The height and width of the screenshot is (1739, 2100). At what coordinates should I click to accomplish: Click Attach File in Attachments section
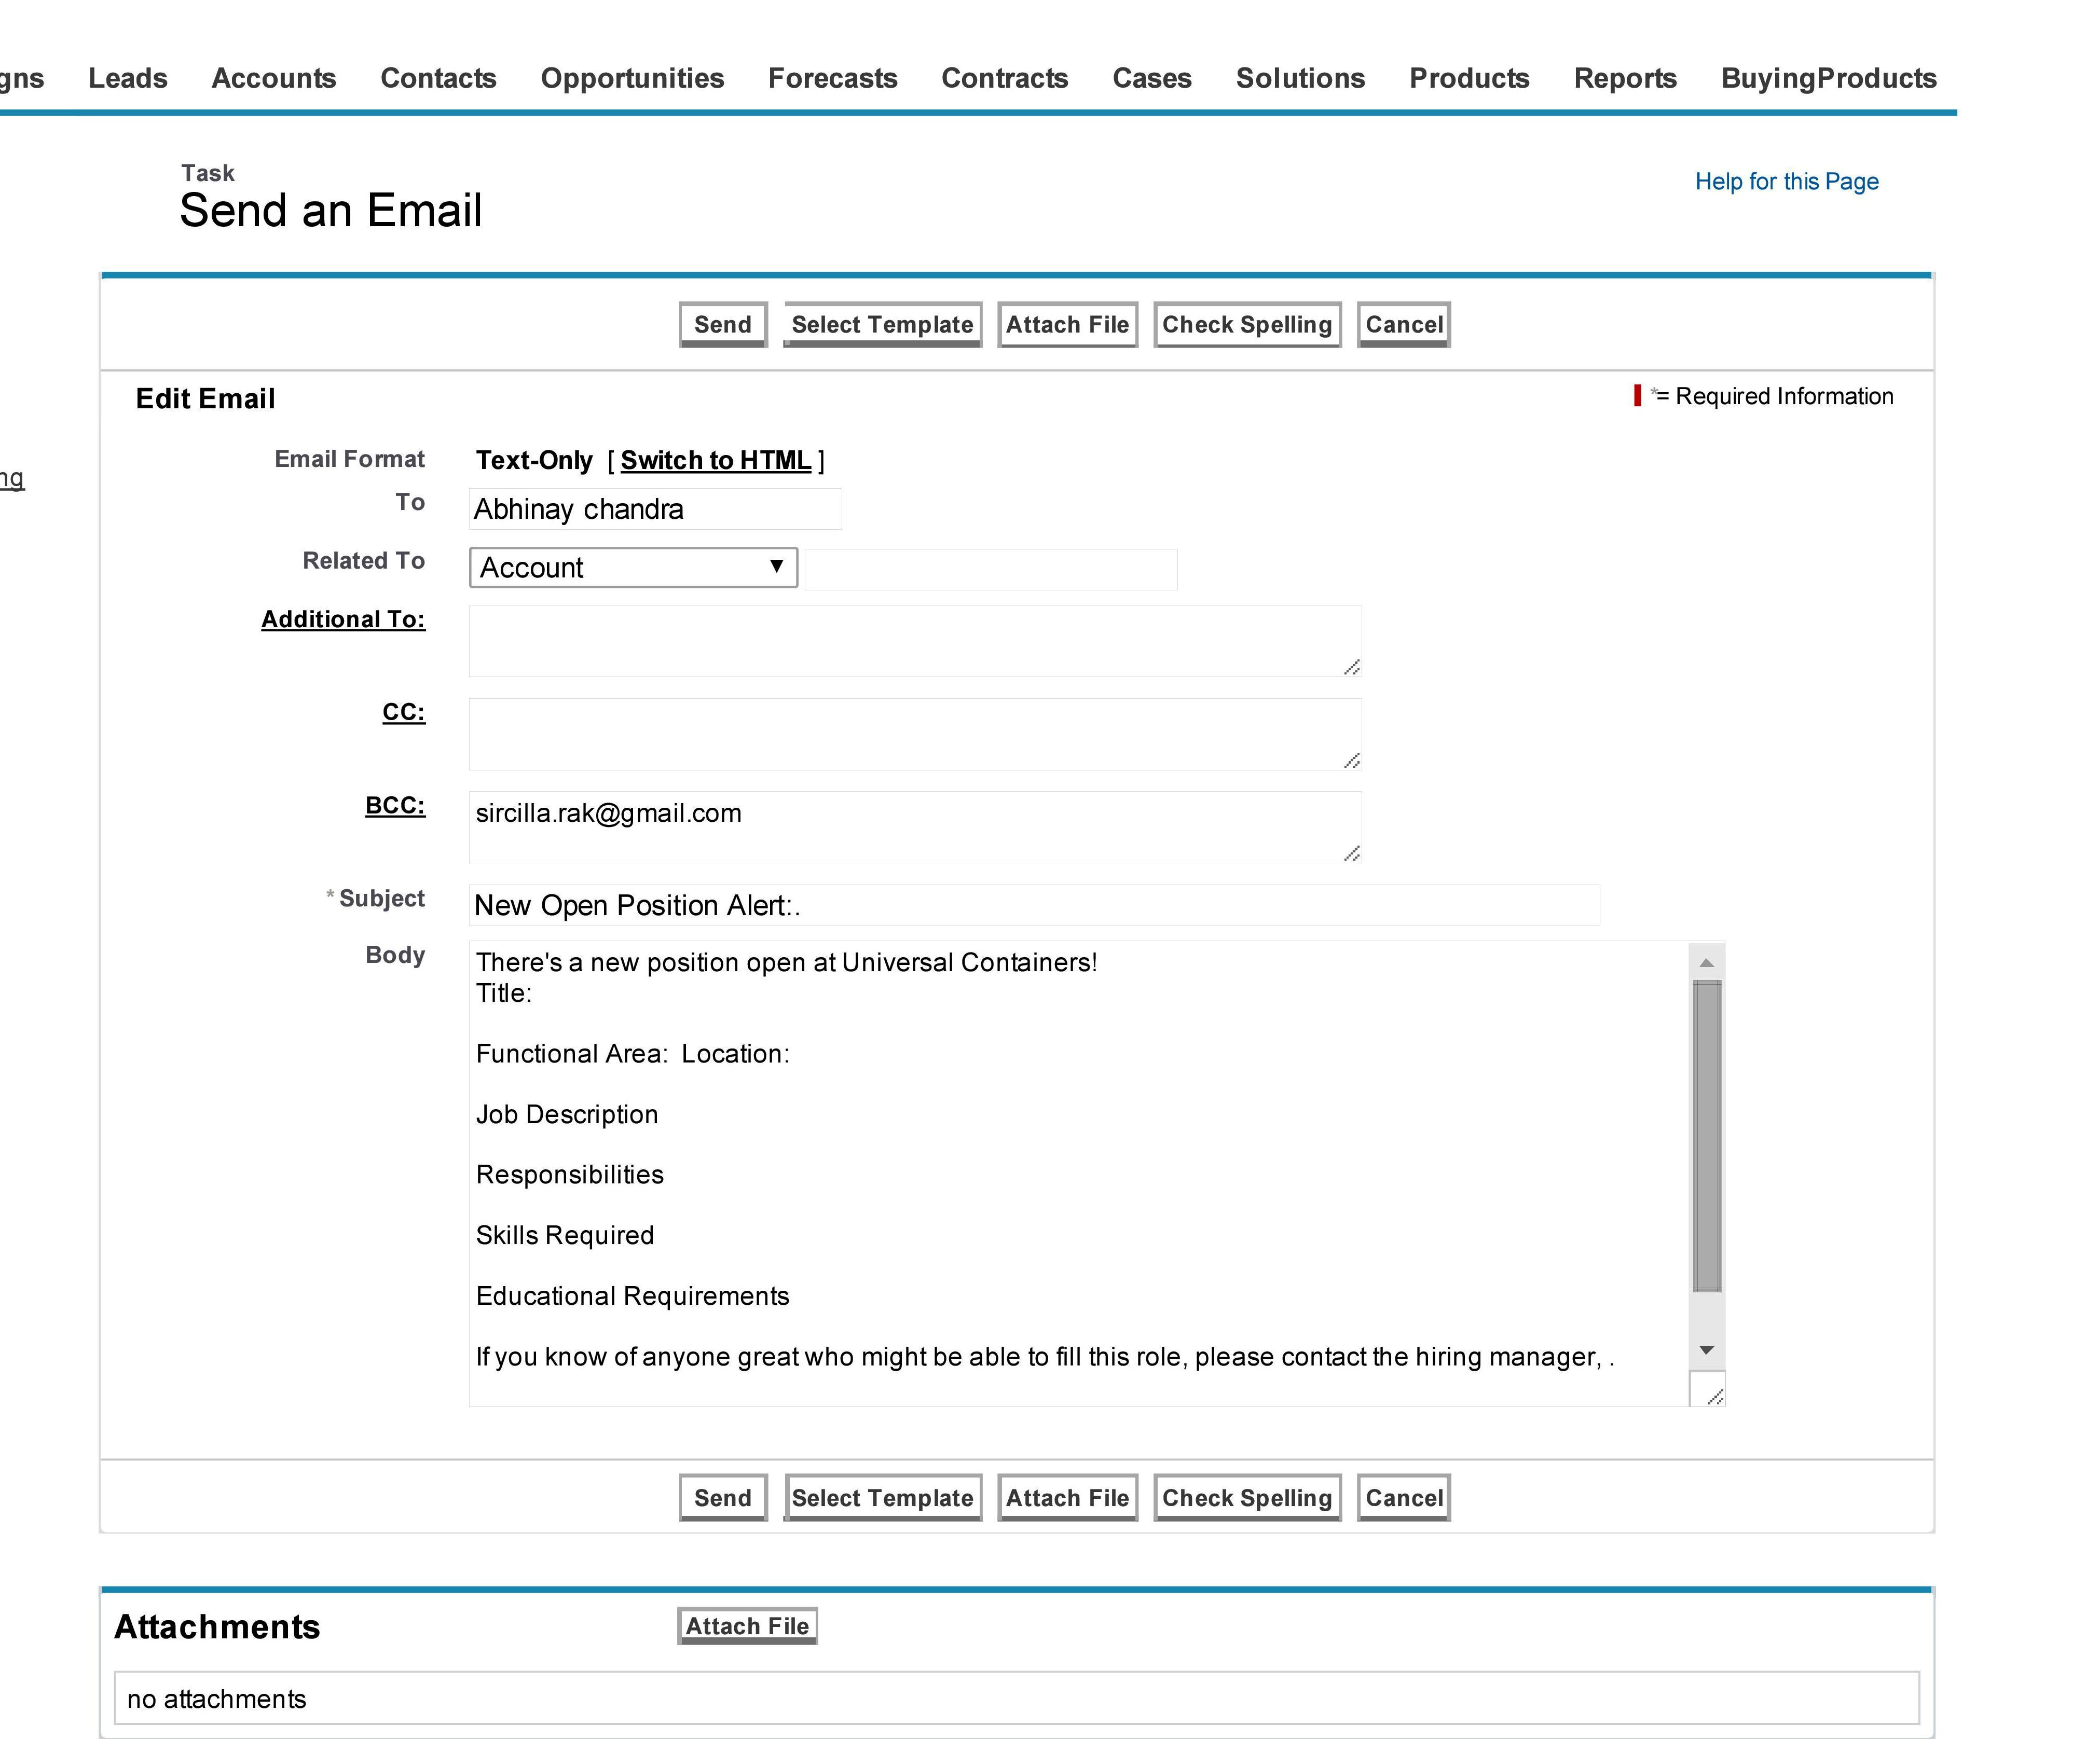coord(747,1626)
